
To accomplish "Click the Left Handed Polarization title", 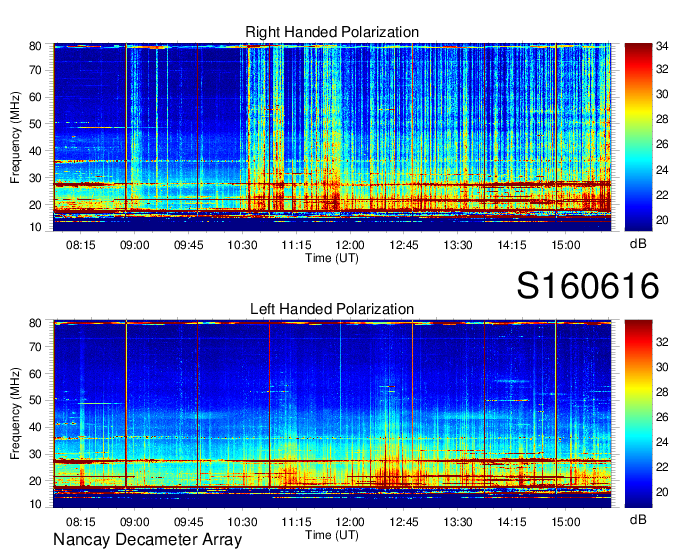I will coord(332,309).
